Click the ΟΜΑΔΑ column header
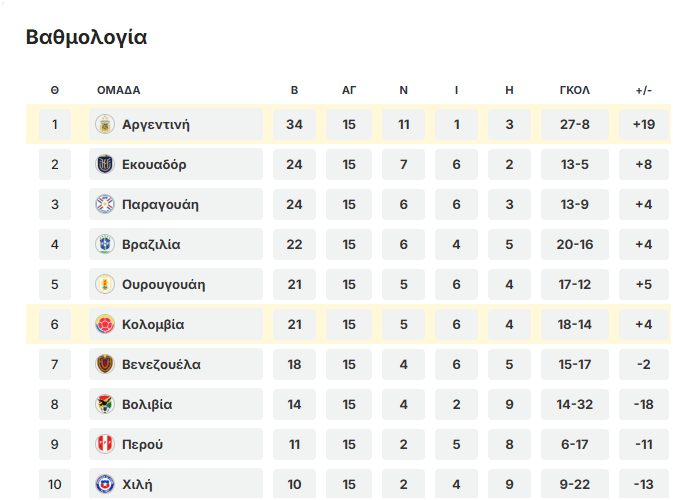673x500 pixels. [118, 90]
